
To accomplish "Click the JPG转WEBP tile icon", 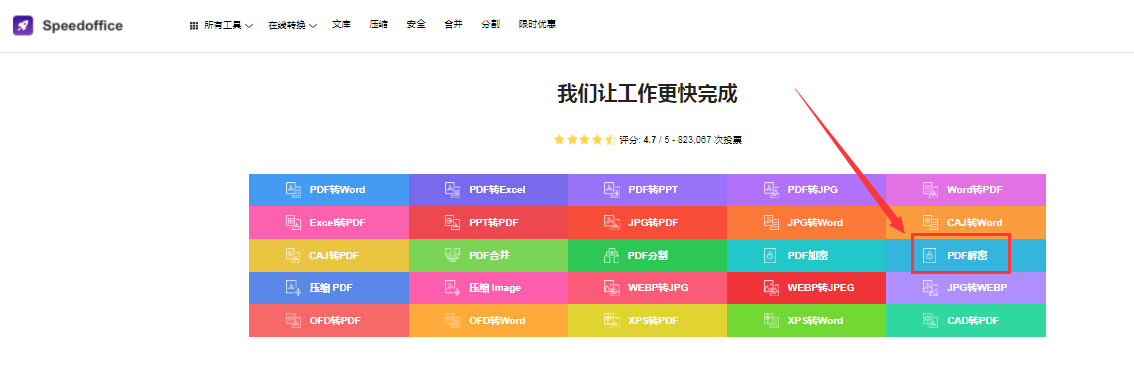I will click(x=930, y=288).
